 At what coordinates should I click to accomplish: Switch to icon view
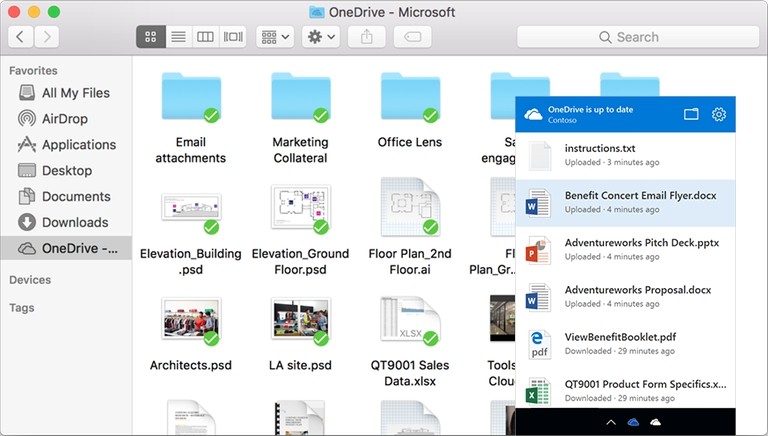click(x=151, y=37)
